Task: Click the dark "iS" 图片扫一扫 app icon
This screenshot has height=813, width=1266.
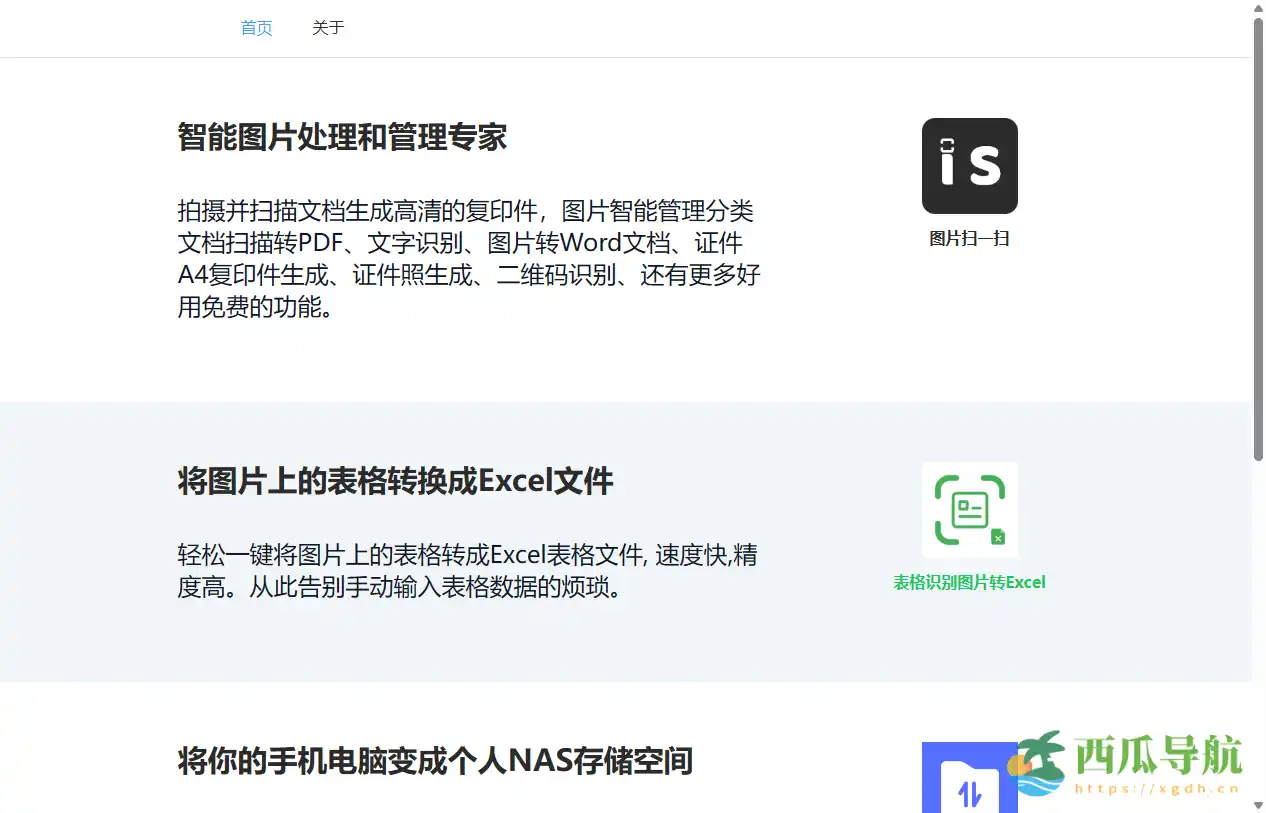Action: click(x=969, y=166)
